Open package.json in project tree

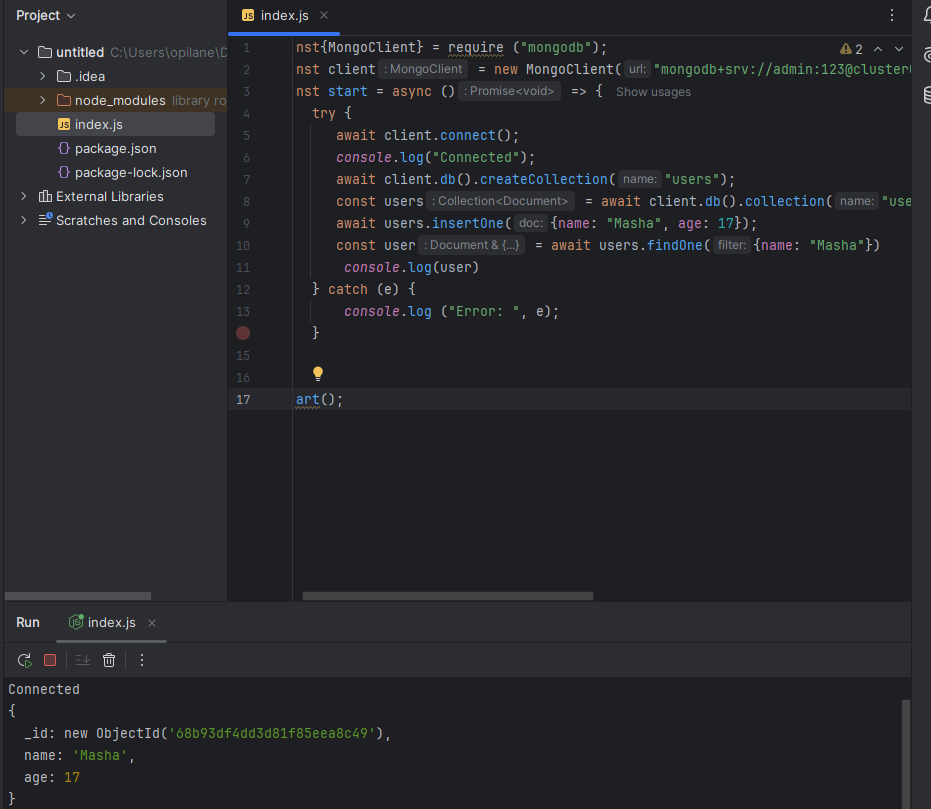pos(115,148)
